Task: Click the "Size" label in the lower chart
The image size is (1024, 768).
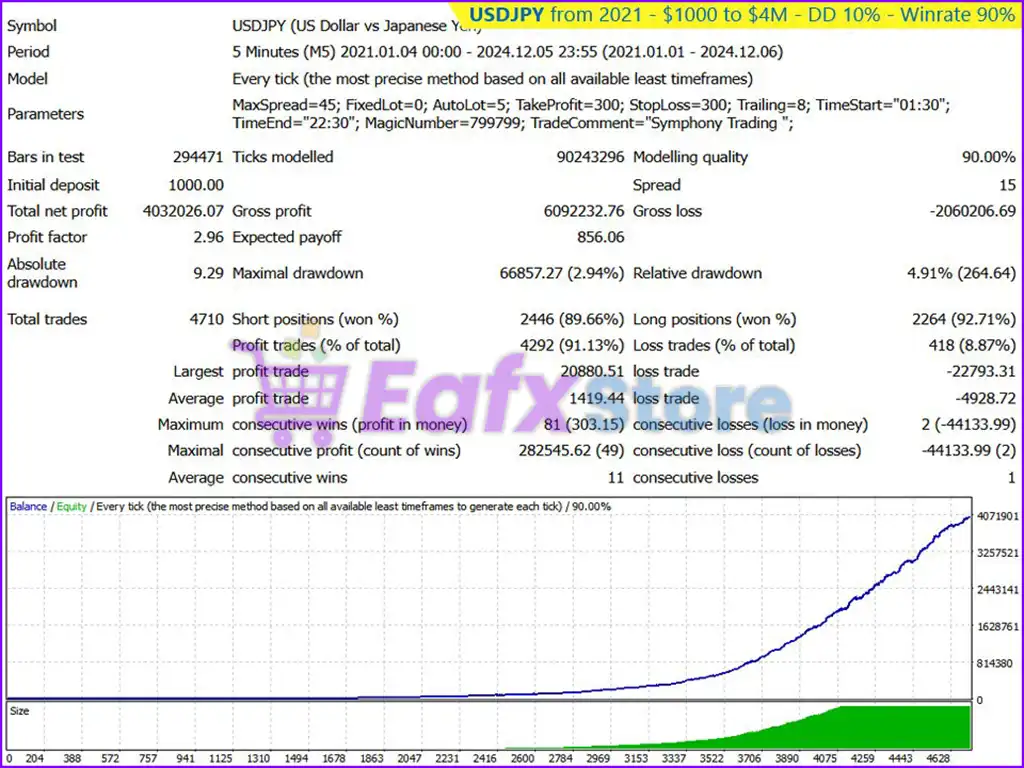Action: (20, 711)
